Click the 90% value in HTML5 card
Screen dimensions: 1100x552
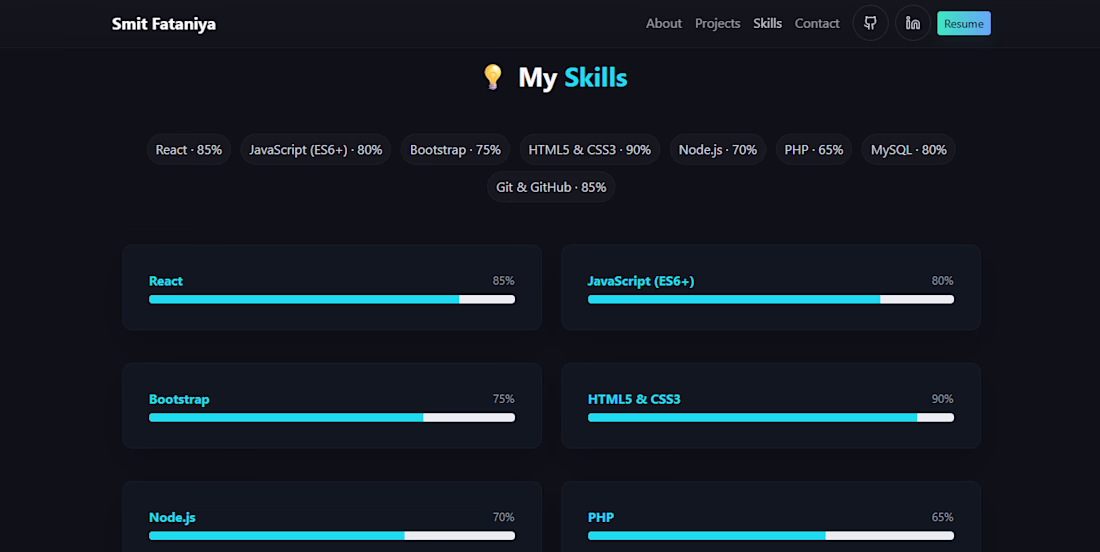point(942,398)
